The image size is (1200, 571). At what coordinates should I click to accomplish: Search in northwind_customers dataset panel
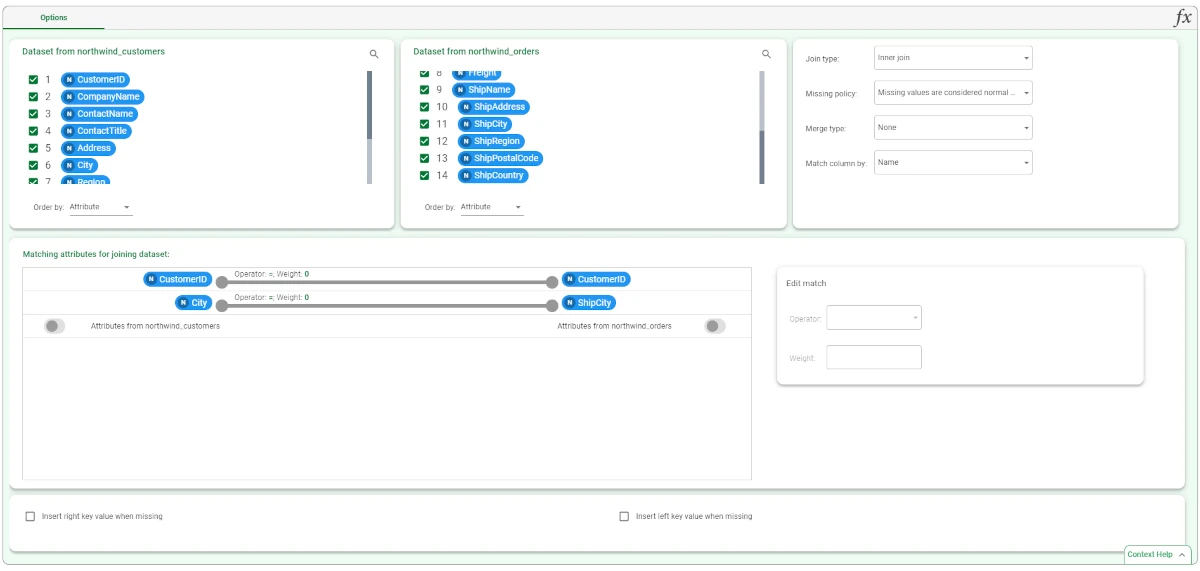pyautogui.click(x=374, y=54)
